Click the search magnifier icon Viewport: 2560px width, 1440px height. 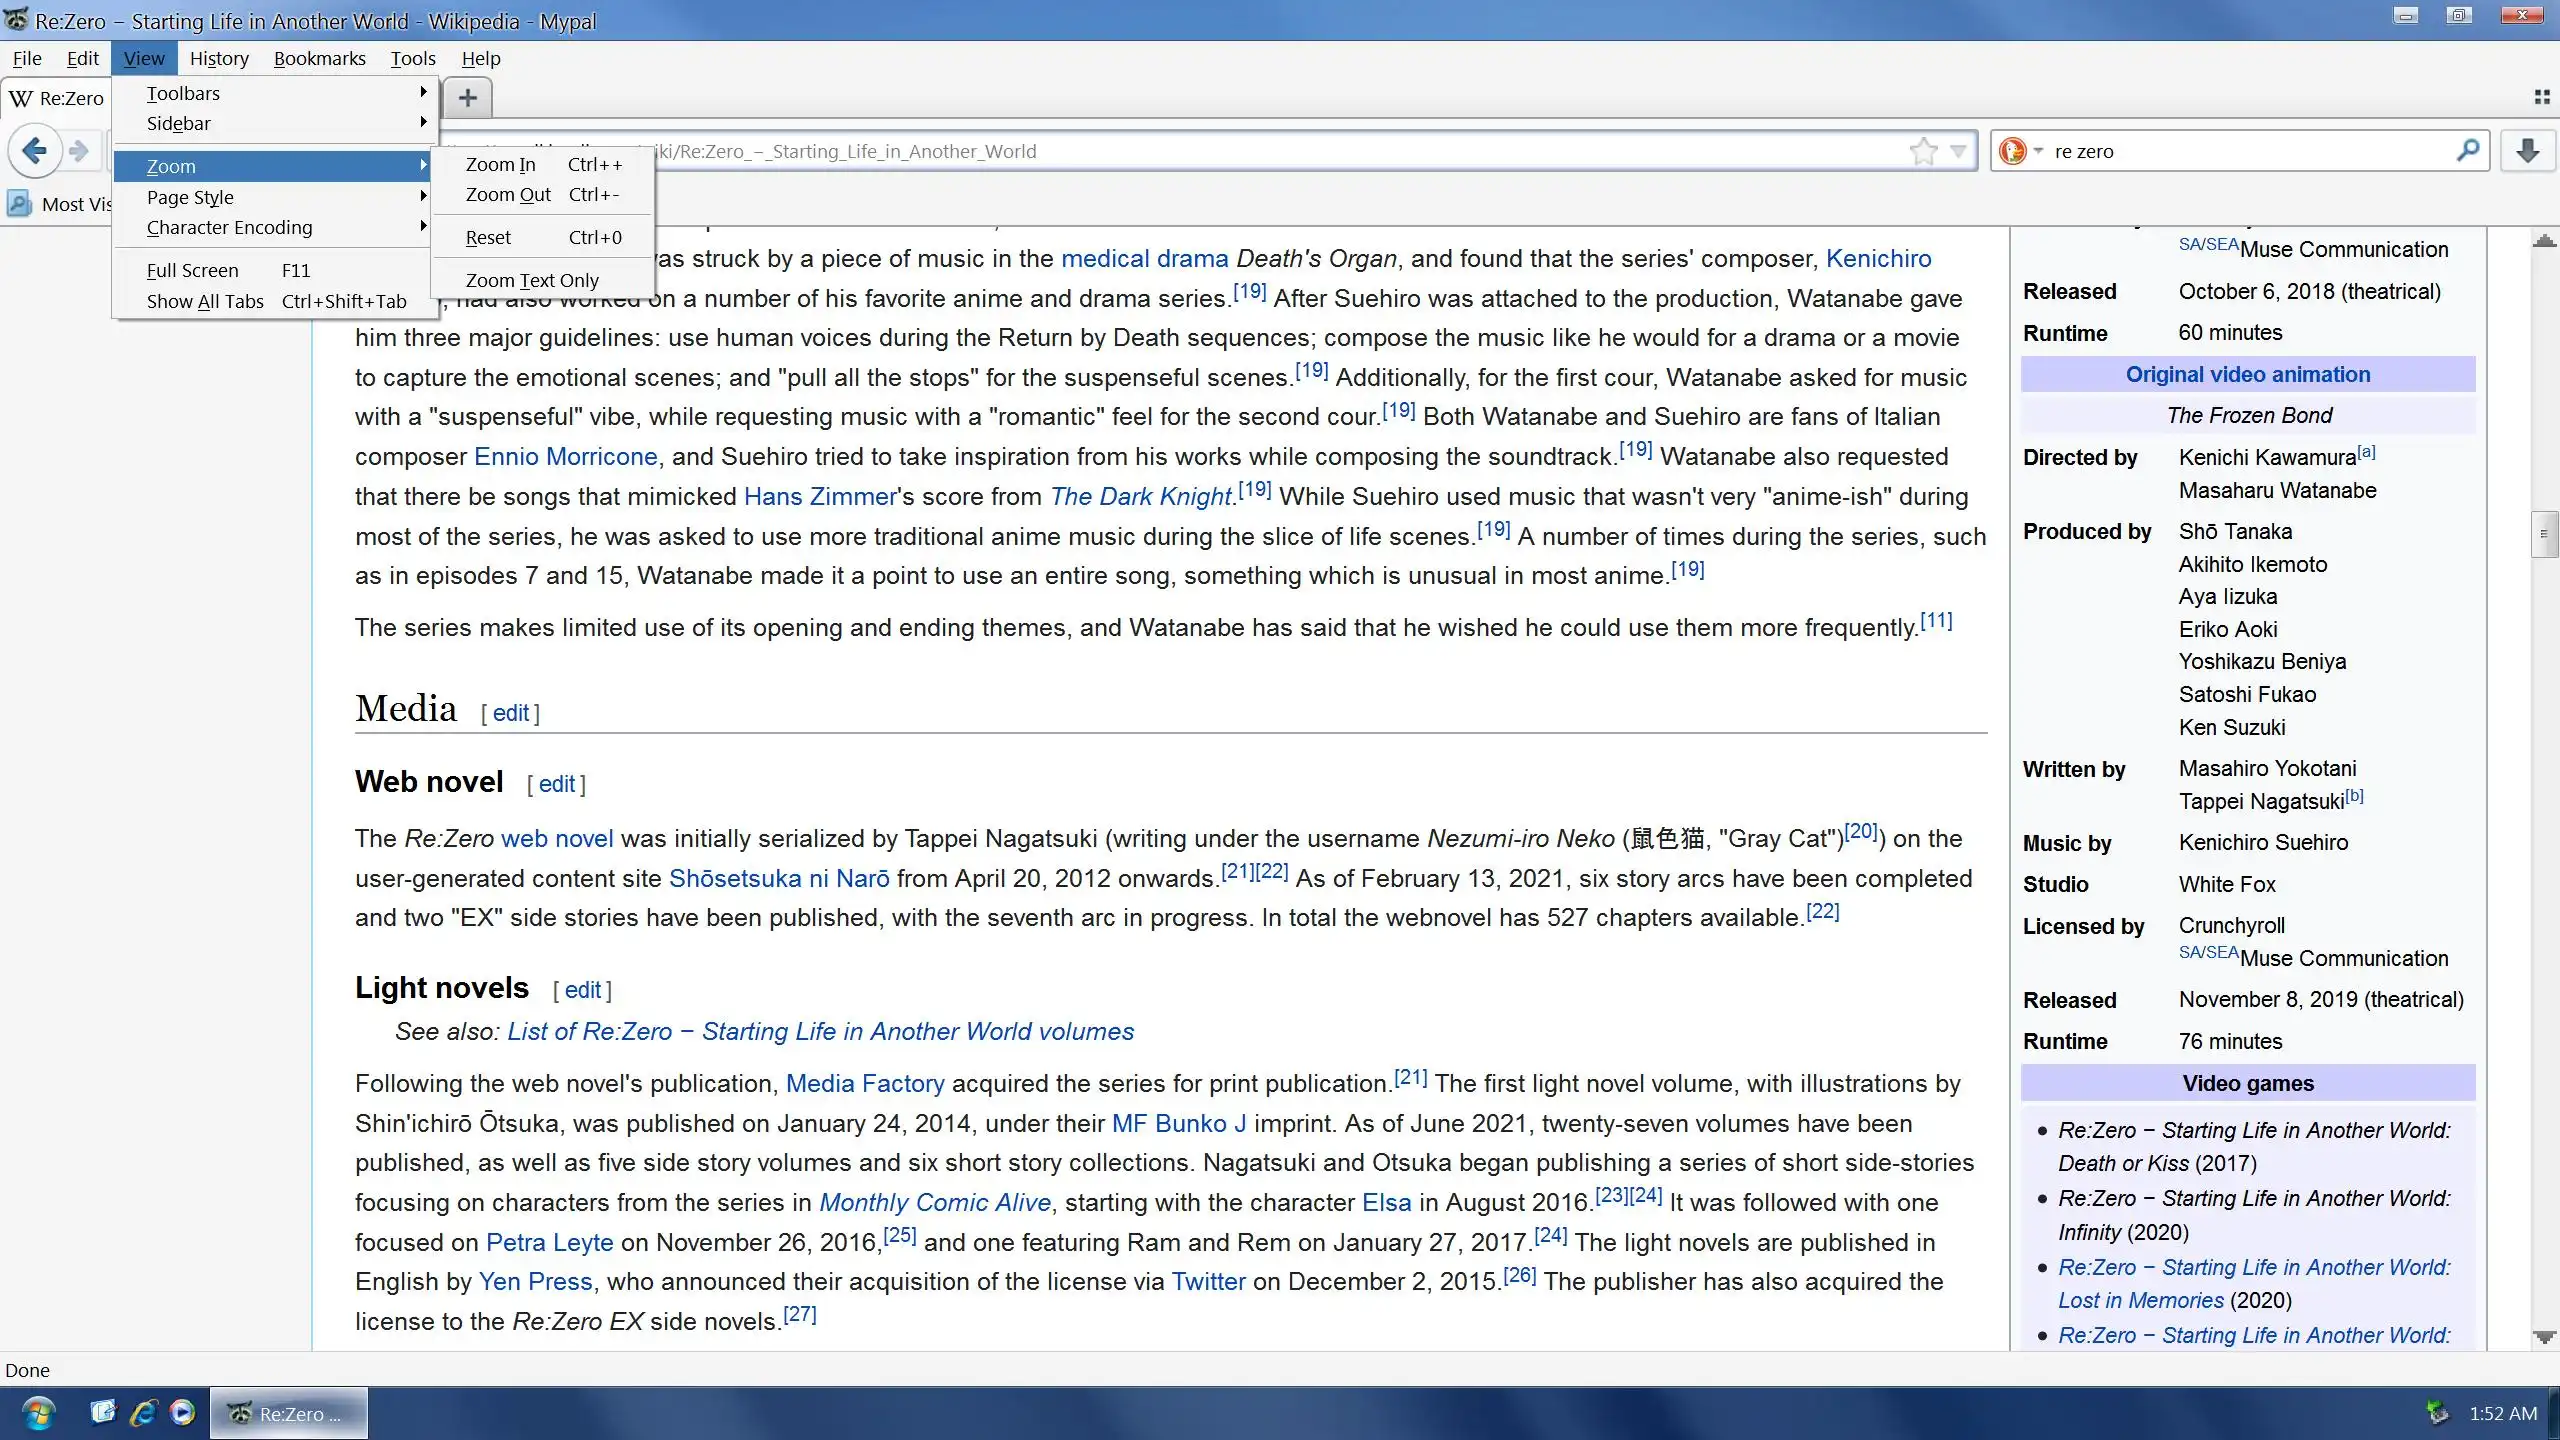coord(2467,151)
